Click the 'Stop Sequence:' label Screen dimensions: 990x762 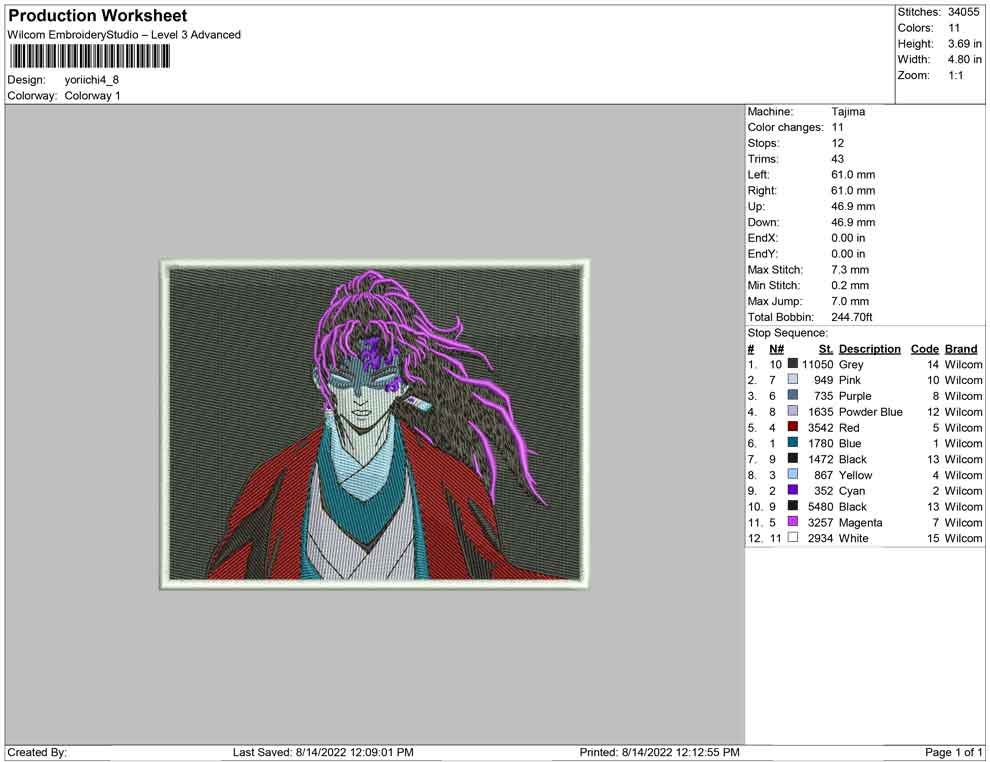(x=787, y=333)
